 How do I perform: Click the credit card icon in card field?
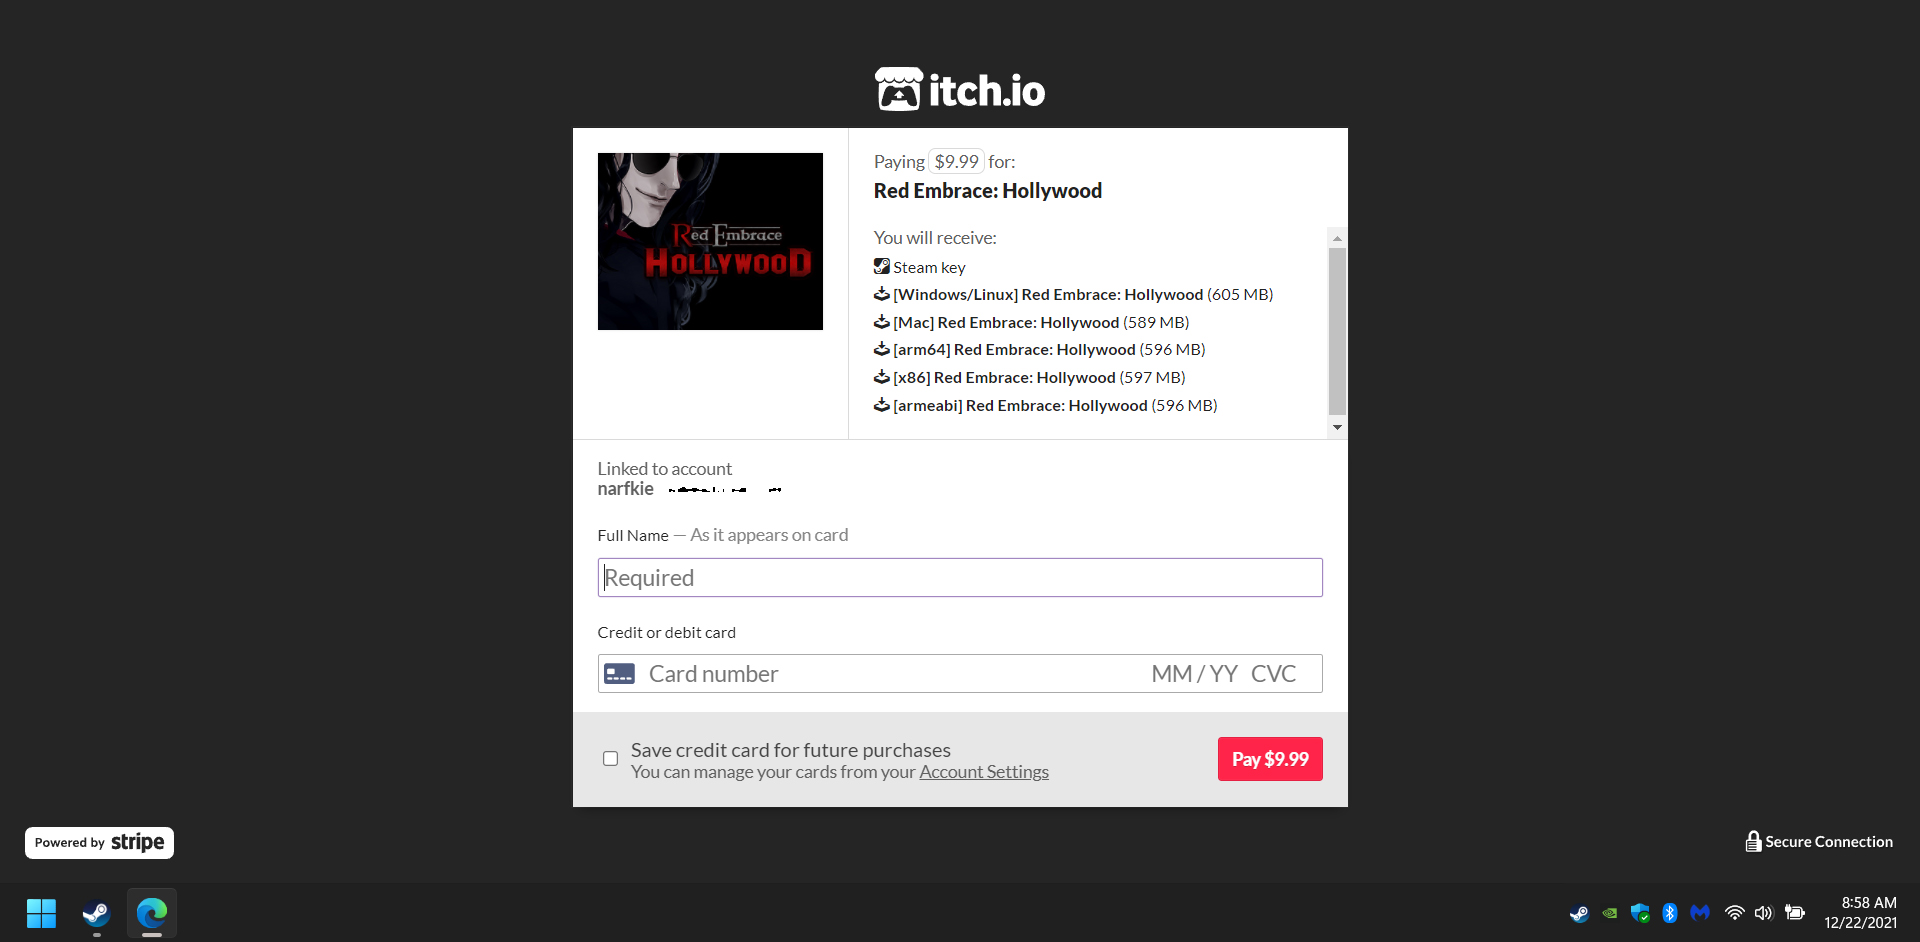[619, 674]
